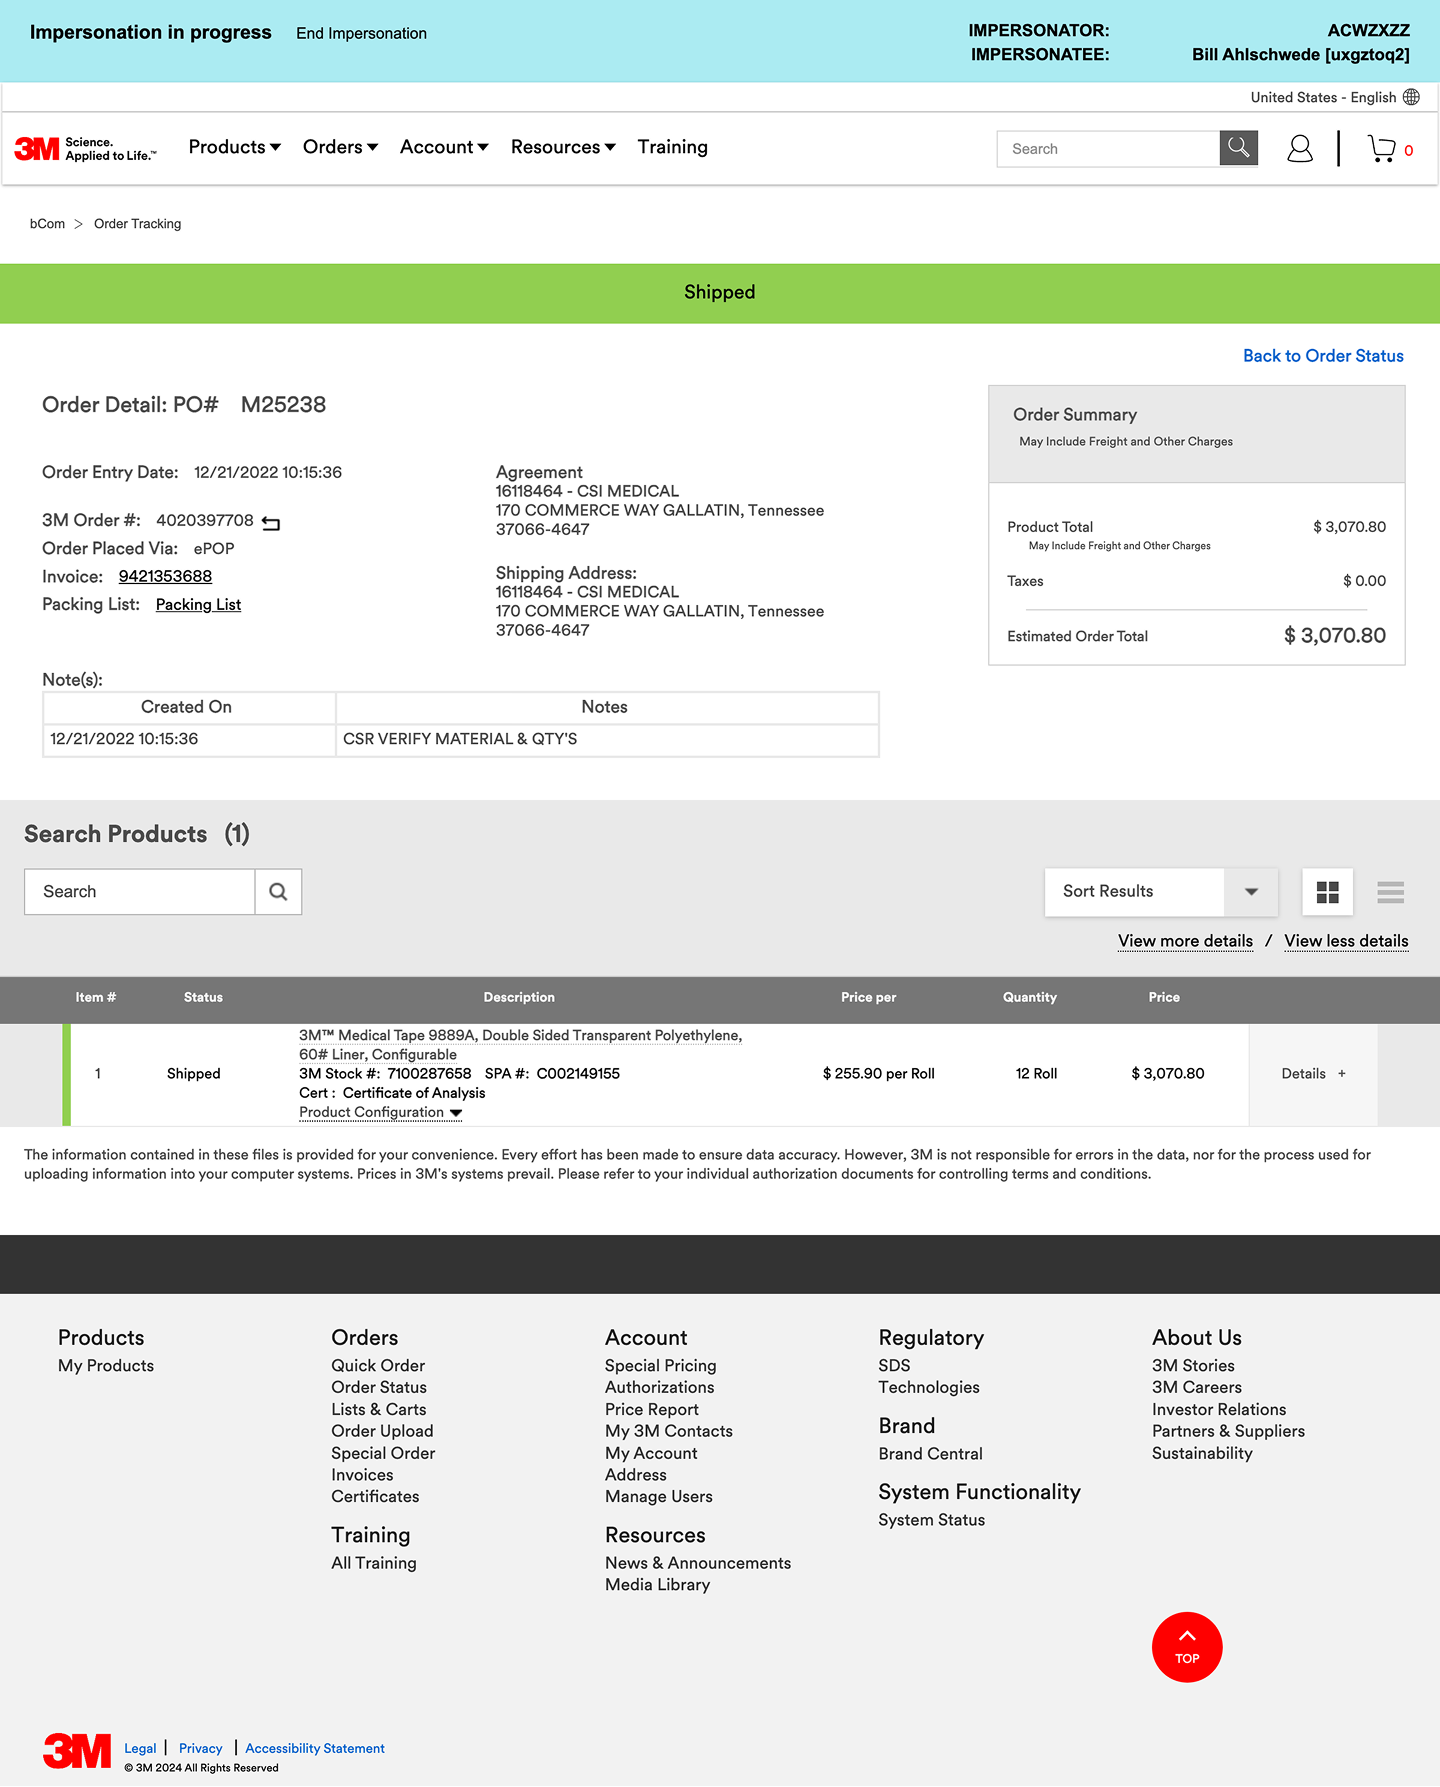Viewport: 1440px width, 1787px height.
Task: Open Invoices footer link
Action: point(362,1476)
